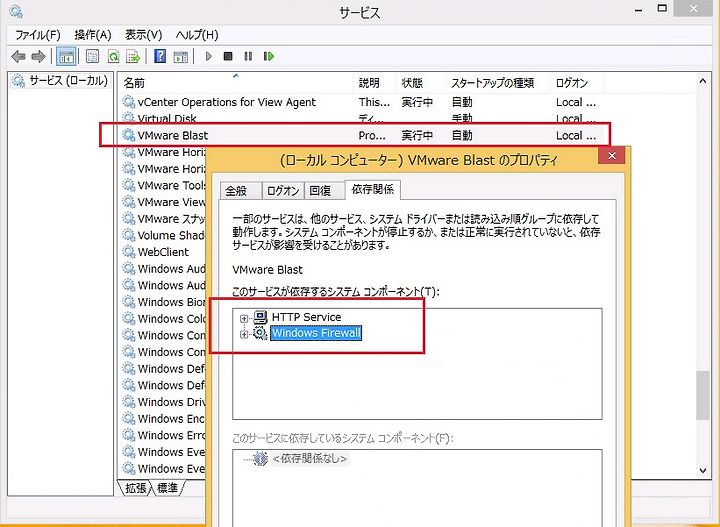
Task: Maximize the サービス window
Action: pos(662,8)
